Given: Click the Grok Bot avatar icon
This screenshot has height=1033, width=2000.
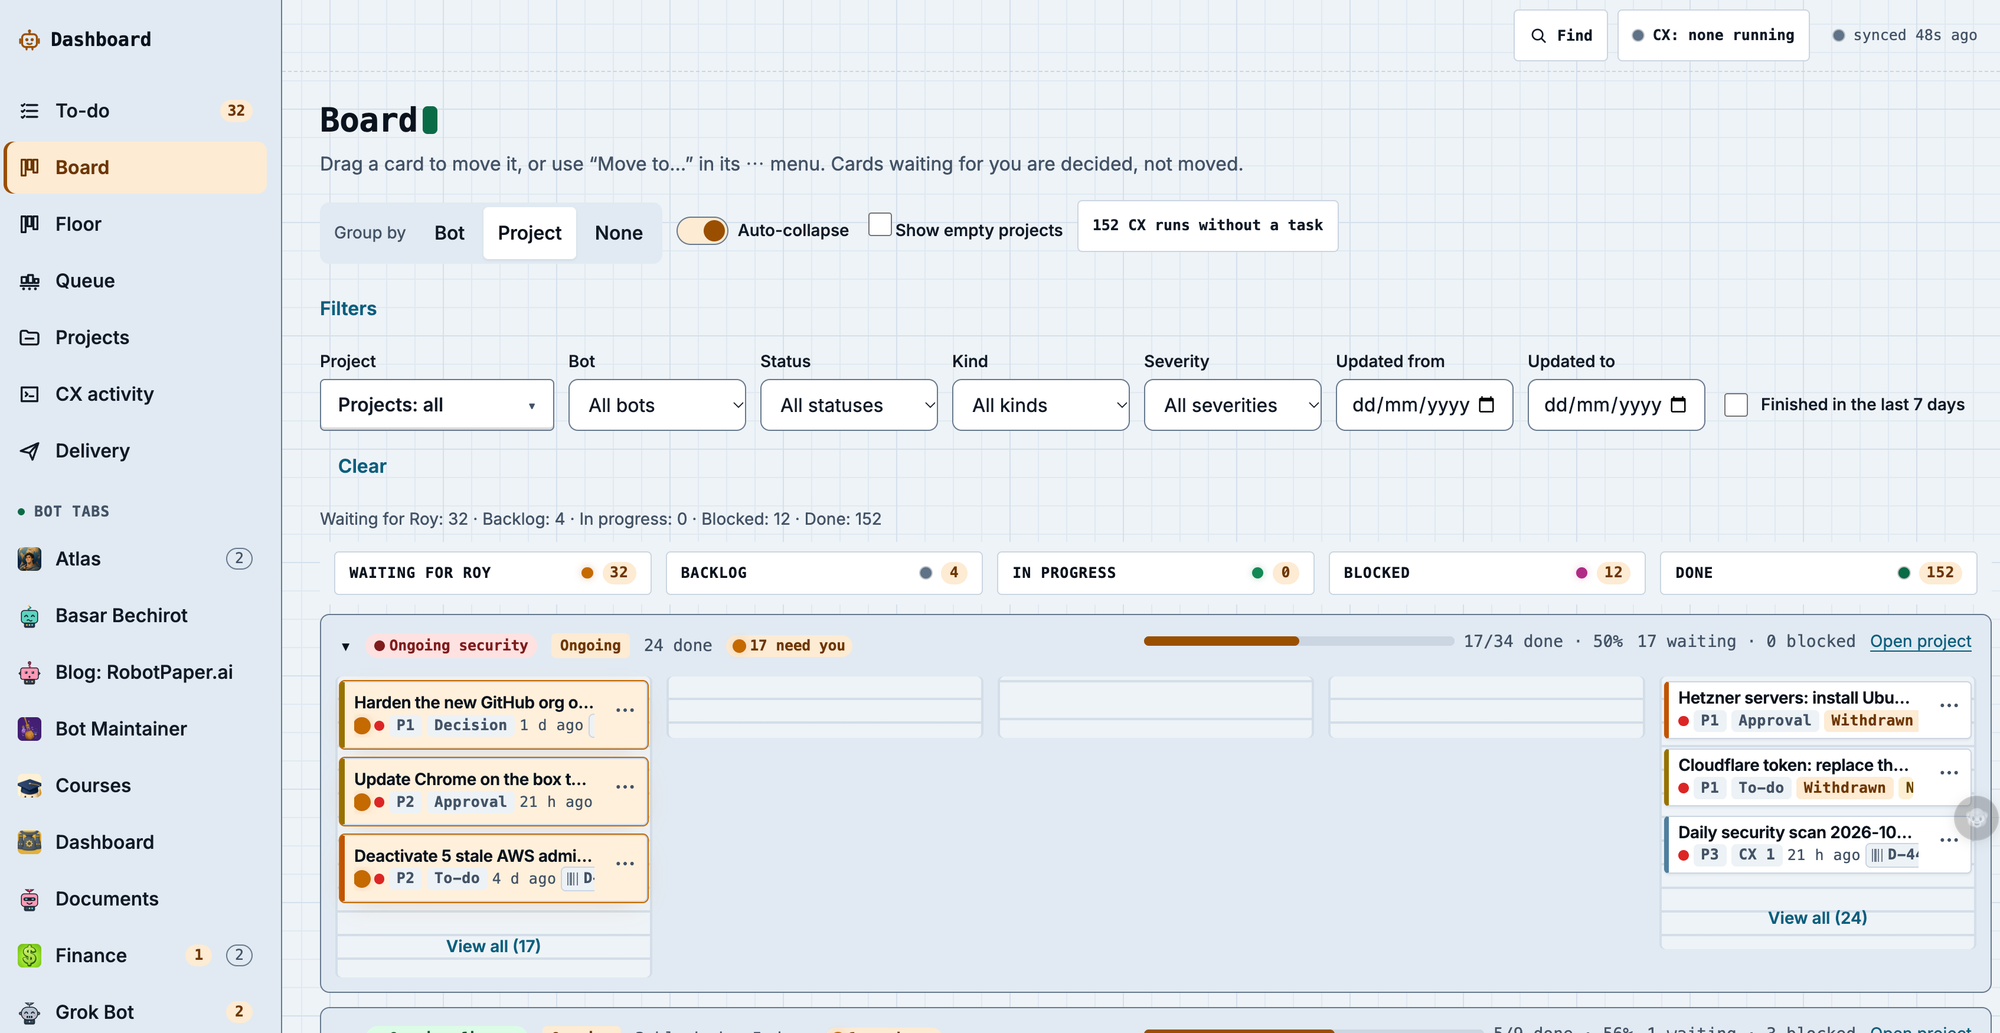Looking at the screenshot, I should pos(30,1012).
